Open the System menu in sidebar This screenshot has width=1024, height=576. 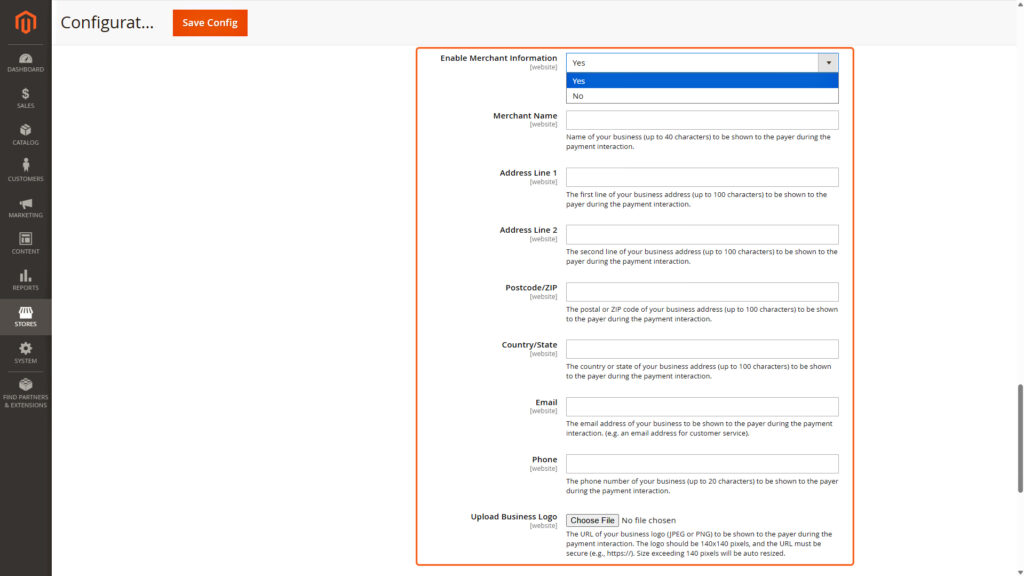24,353
